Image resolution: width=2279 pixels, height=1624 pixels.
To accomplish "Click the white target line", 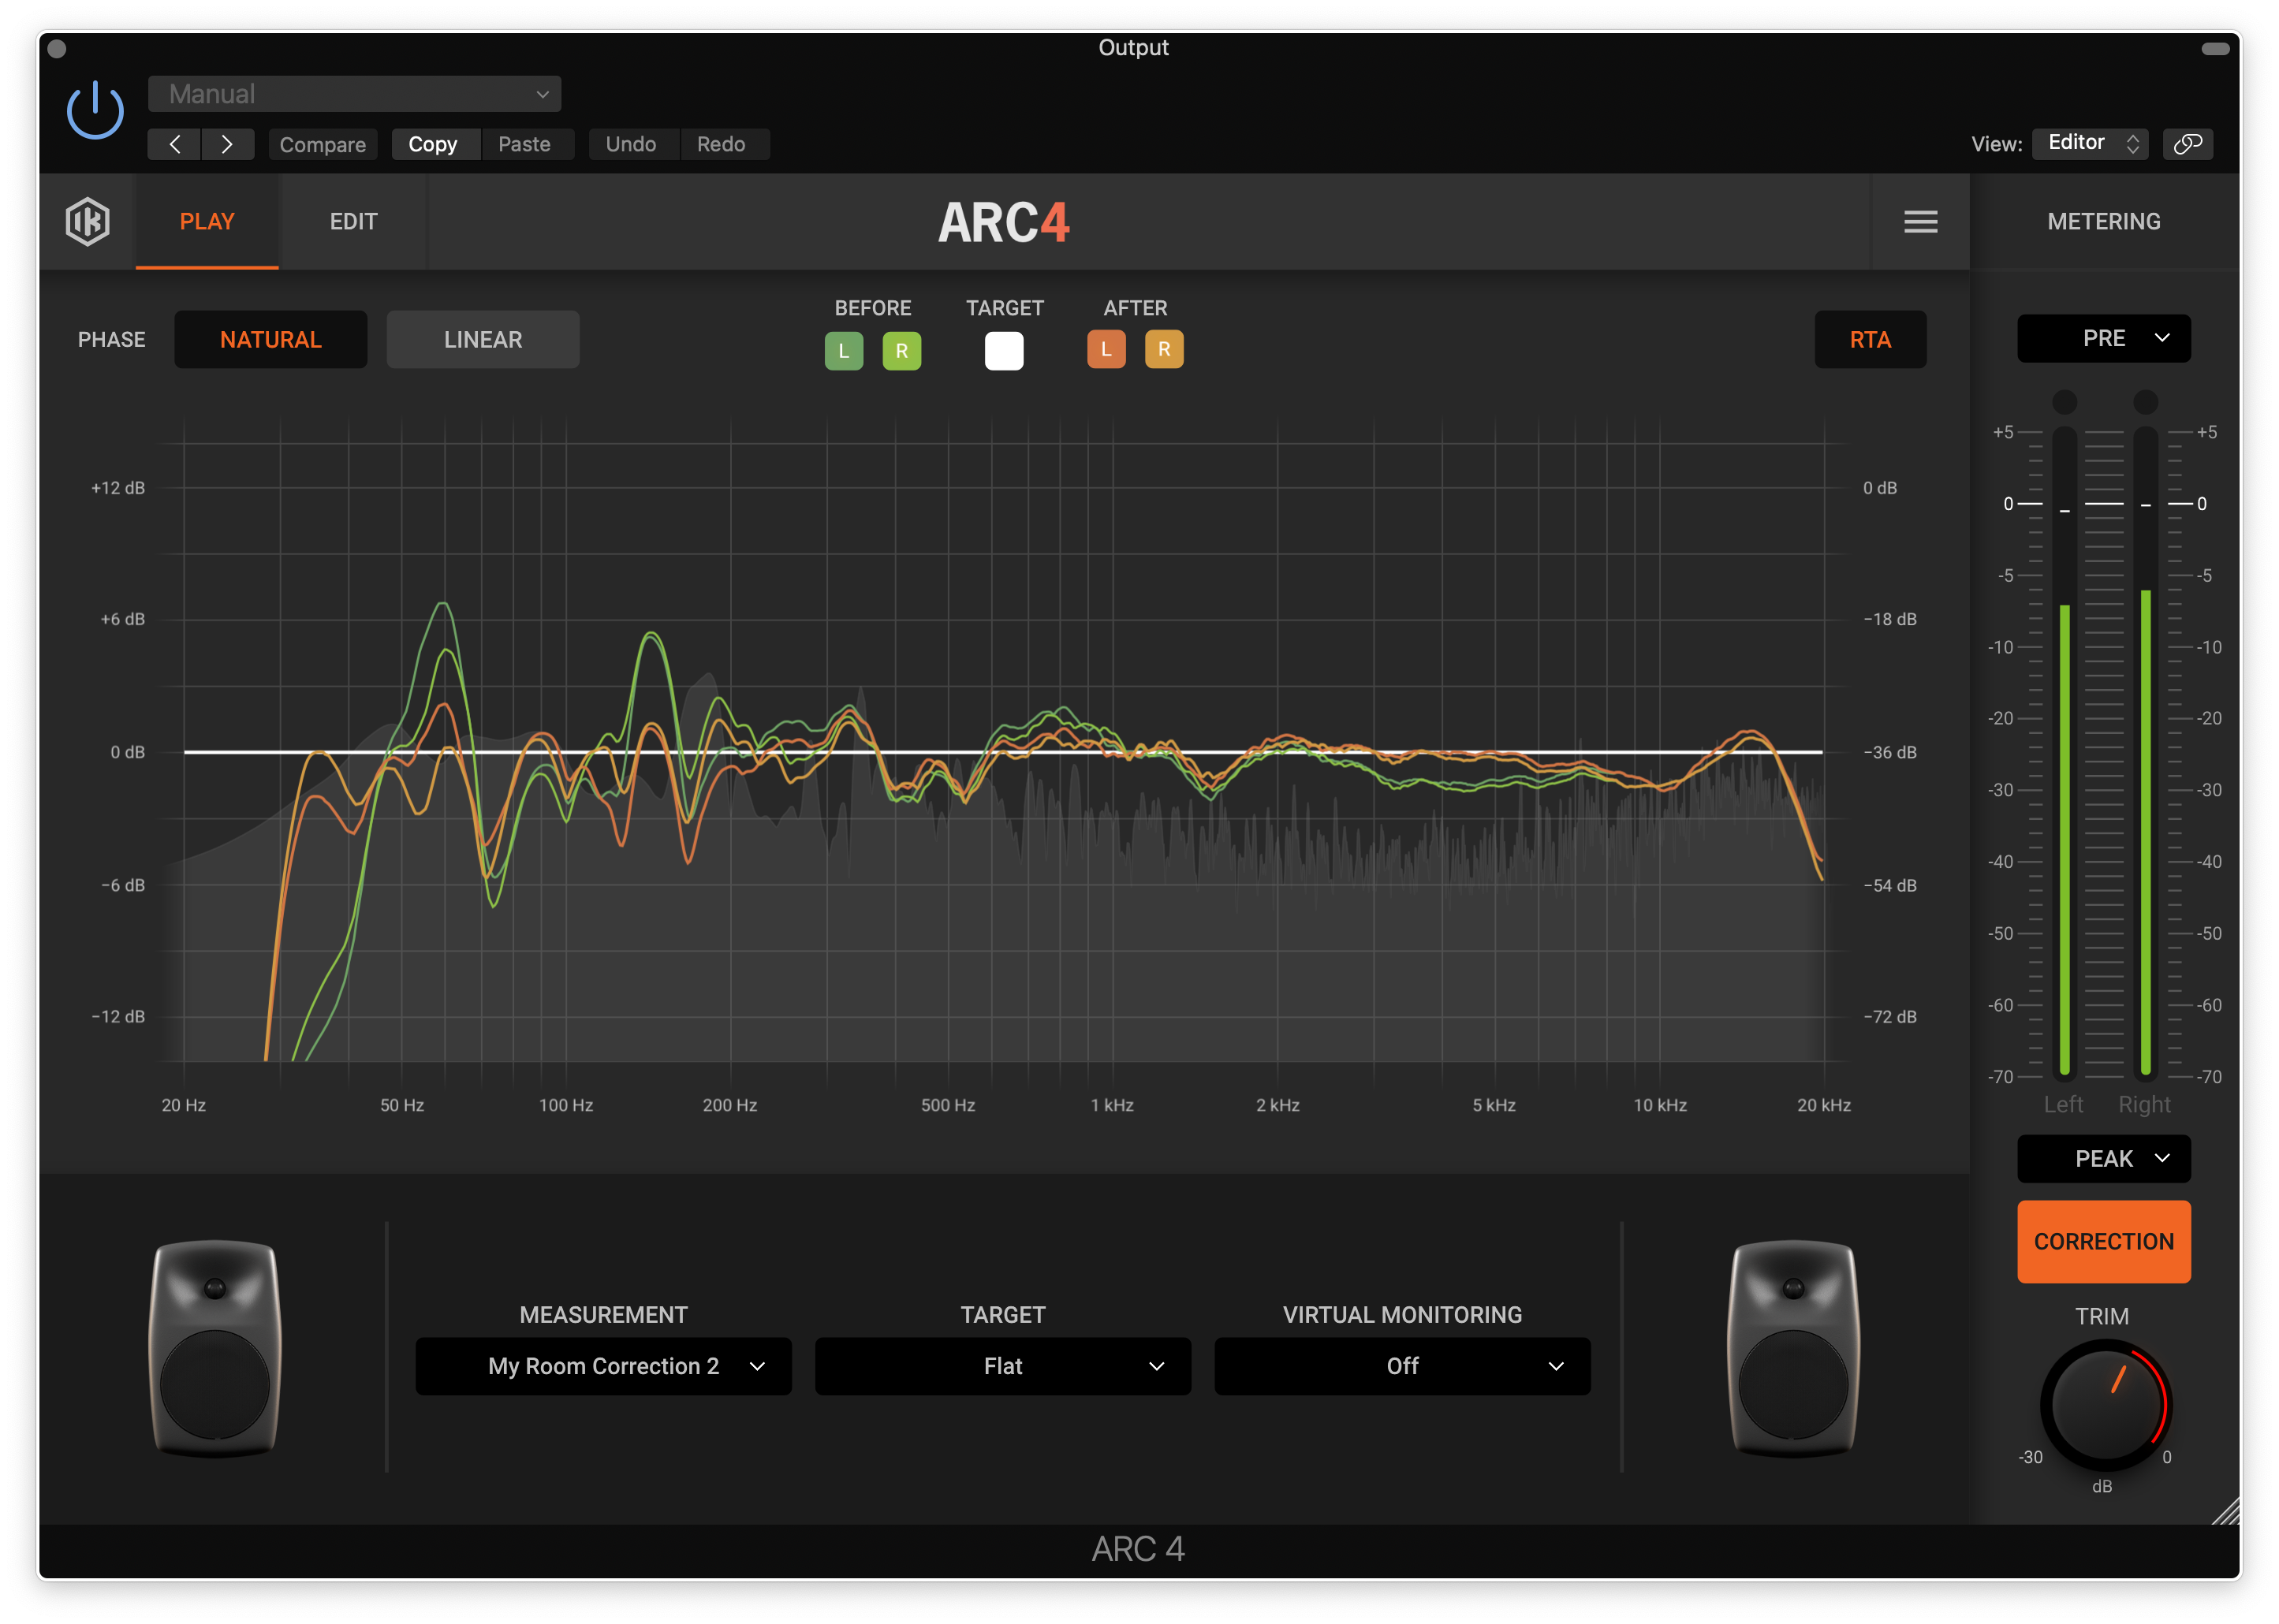I will [1003, 752].
